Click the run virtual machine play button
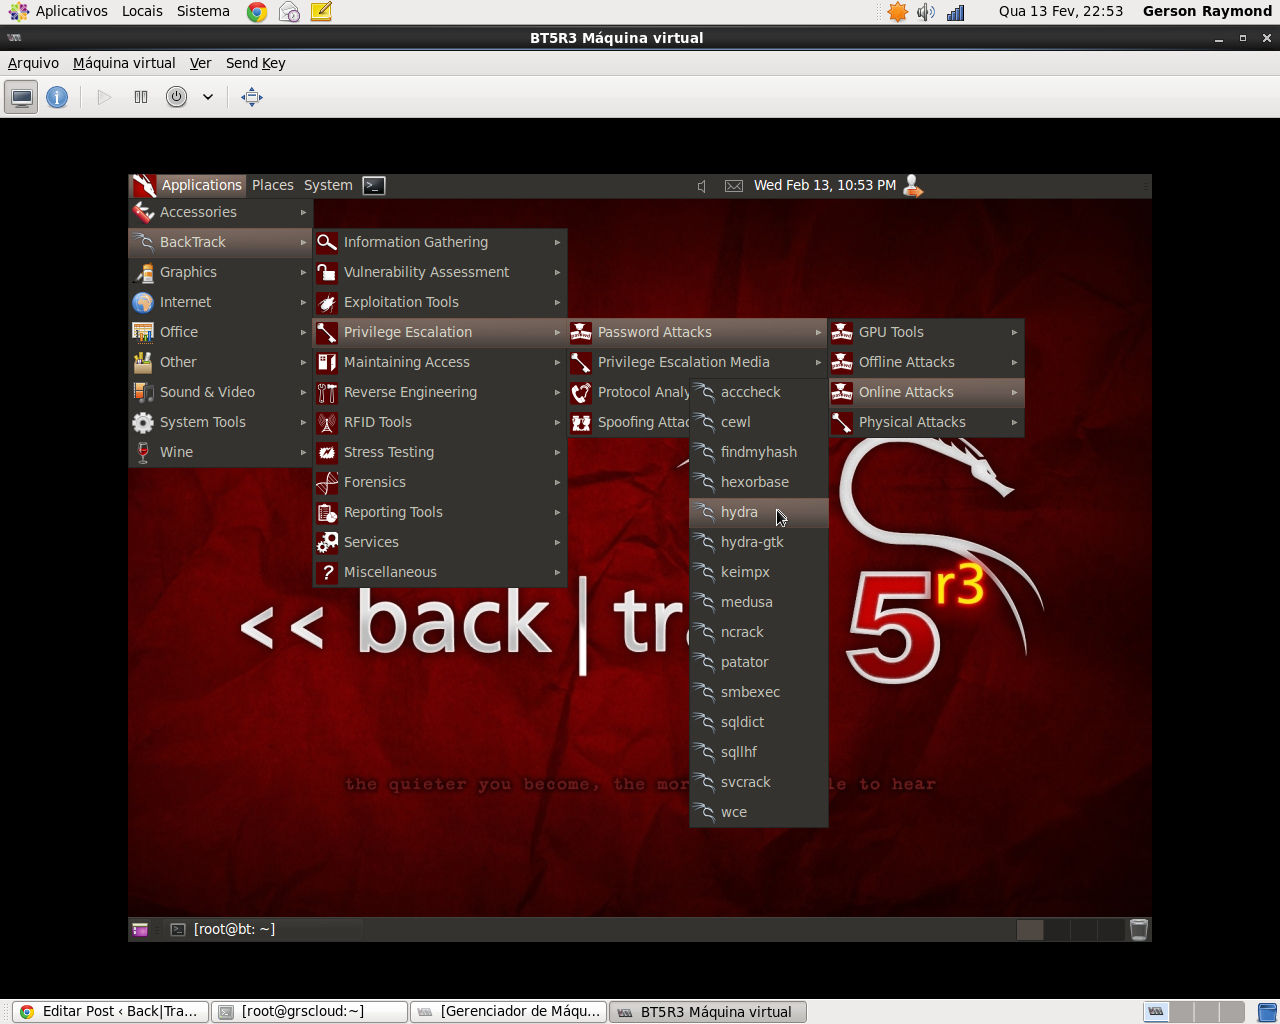The image size is (1280, 1024). 104,97
